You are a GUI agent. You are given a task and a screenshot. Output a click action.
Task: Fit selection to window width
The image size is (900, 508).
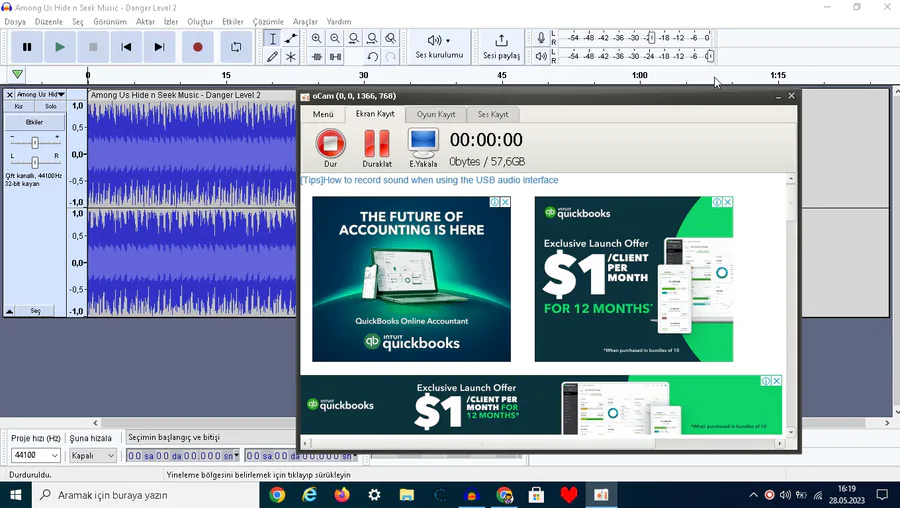pyautogui.click(x=354, y=38)
